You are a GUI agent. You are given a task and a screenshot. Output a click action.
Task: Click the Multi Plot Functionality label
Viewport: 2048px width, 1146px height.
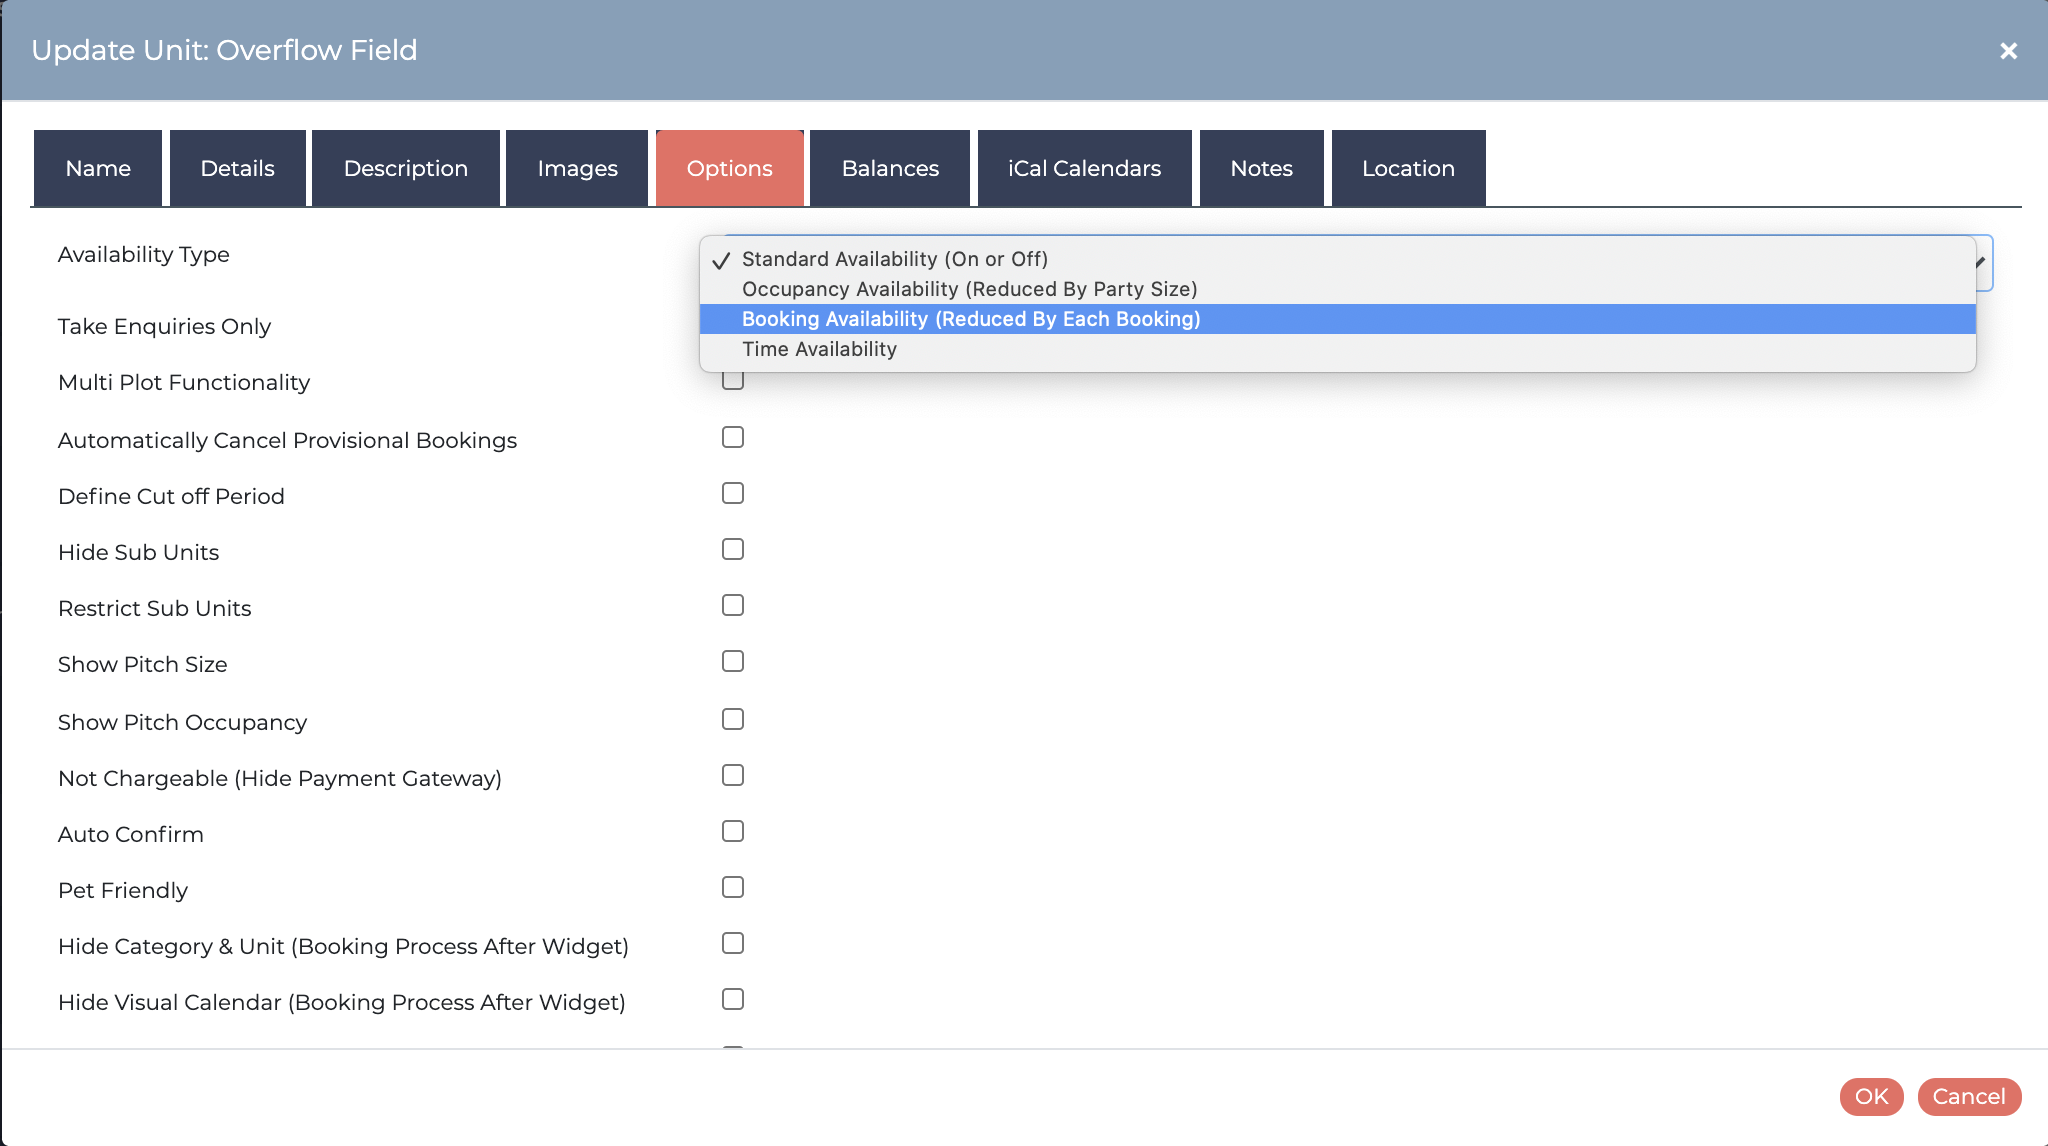184,382
